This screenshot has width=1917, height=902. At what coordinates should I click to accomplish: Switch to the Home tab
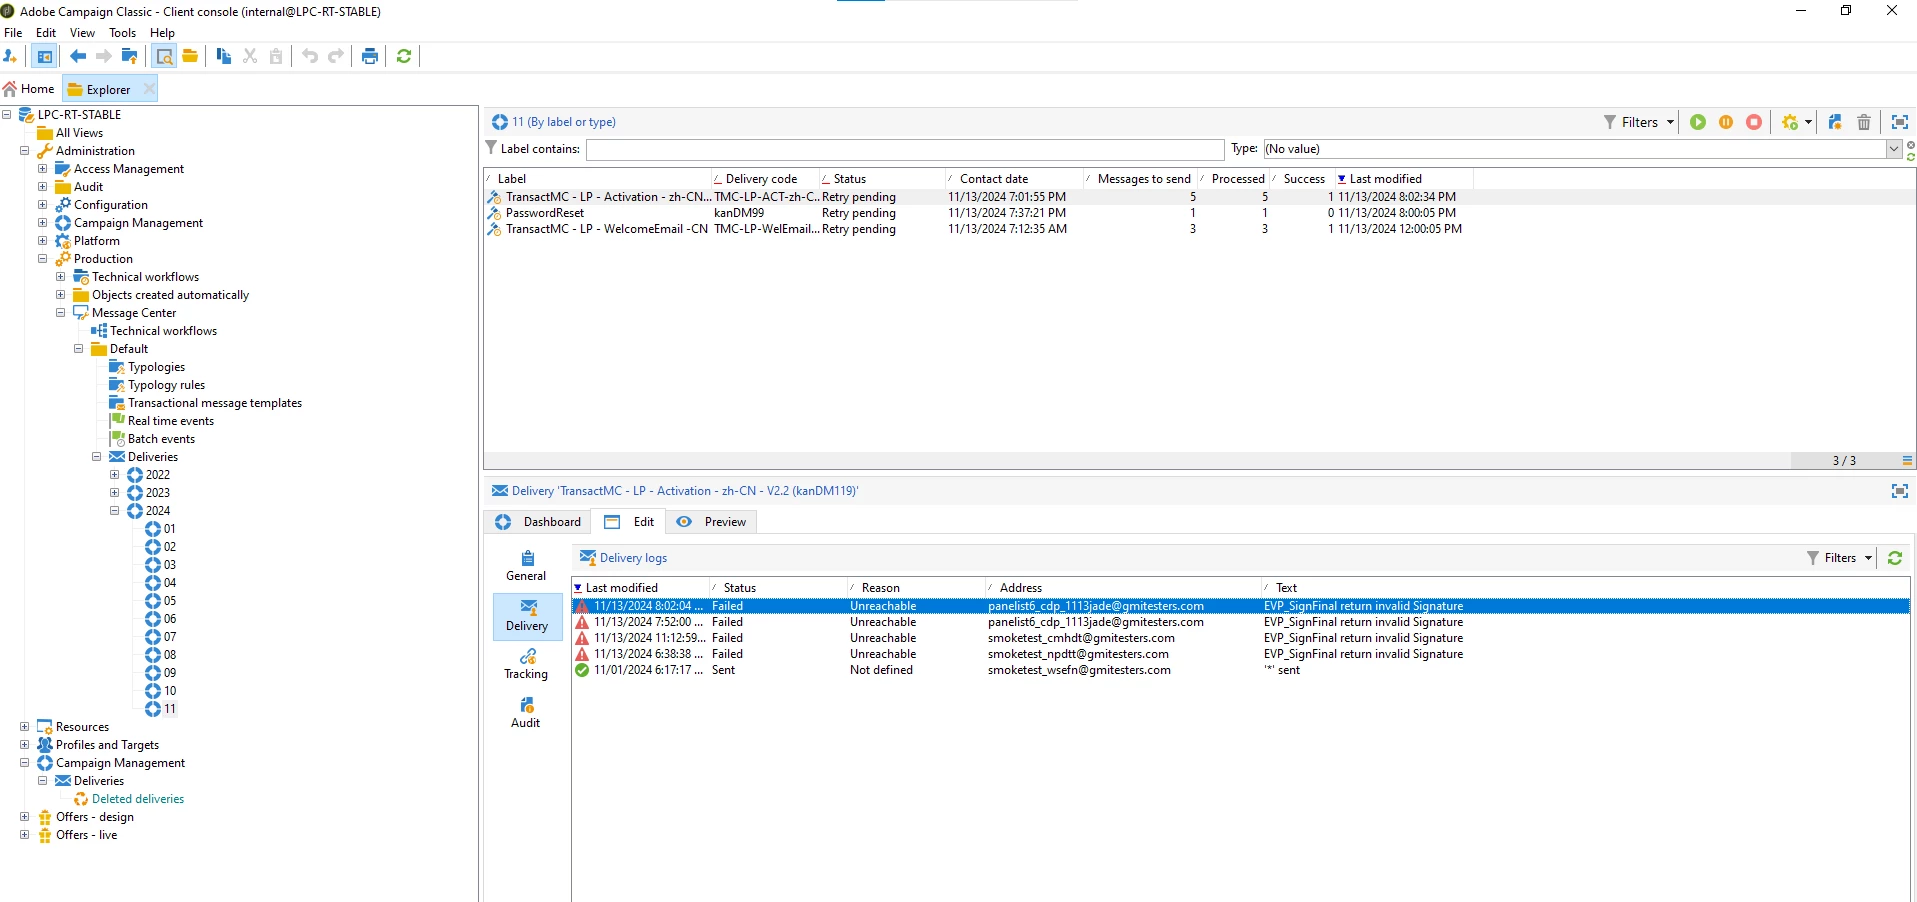[29, 89]
